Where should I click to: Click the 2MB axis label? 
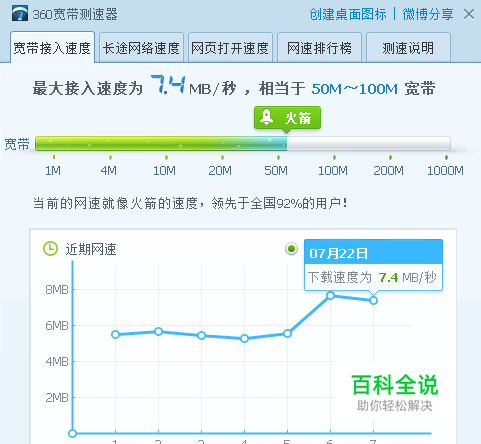coord(57,398)
